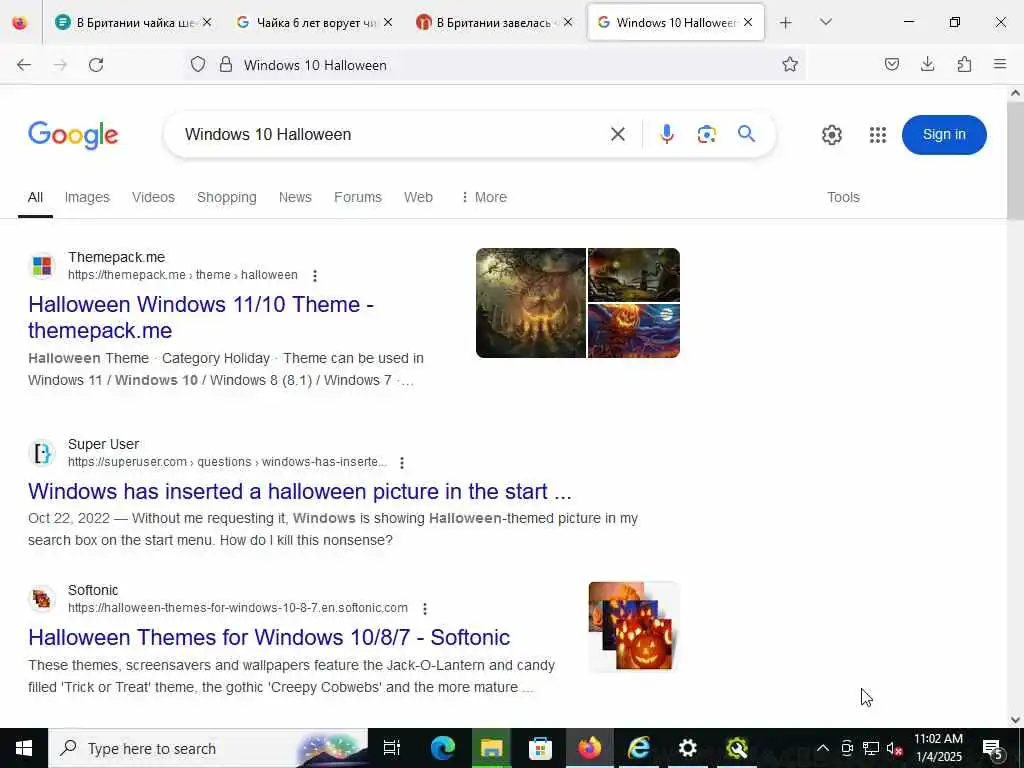Expand the More search filters menu
This screenshot has height=768, width=1024.
484,197
